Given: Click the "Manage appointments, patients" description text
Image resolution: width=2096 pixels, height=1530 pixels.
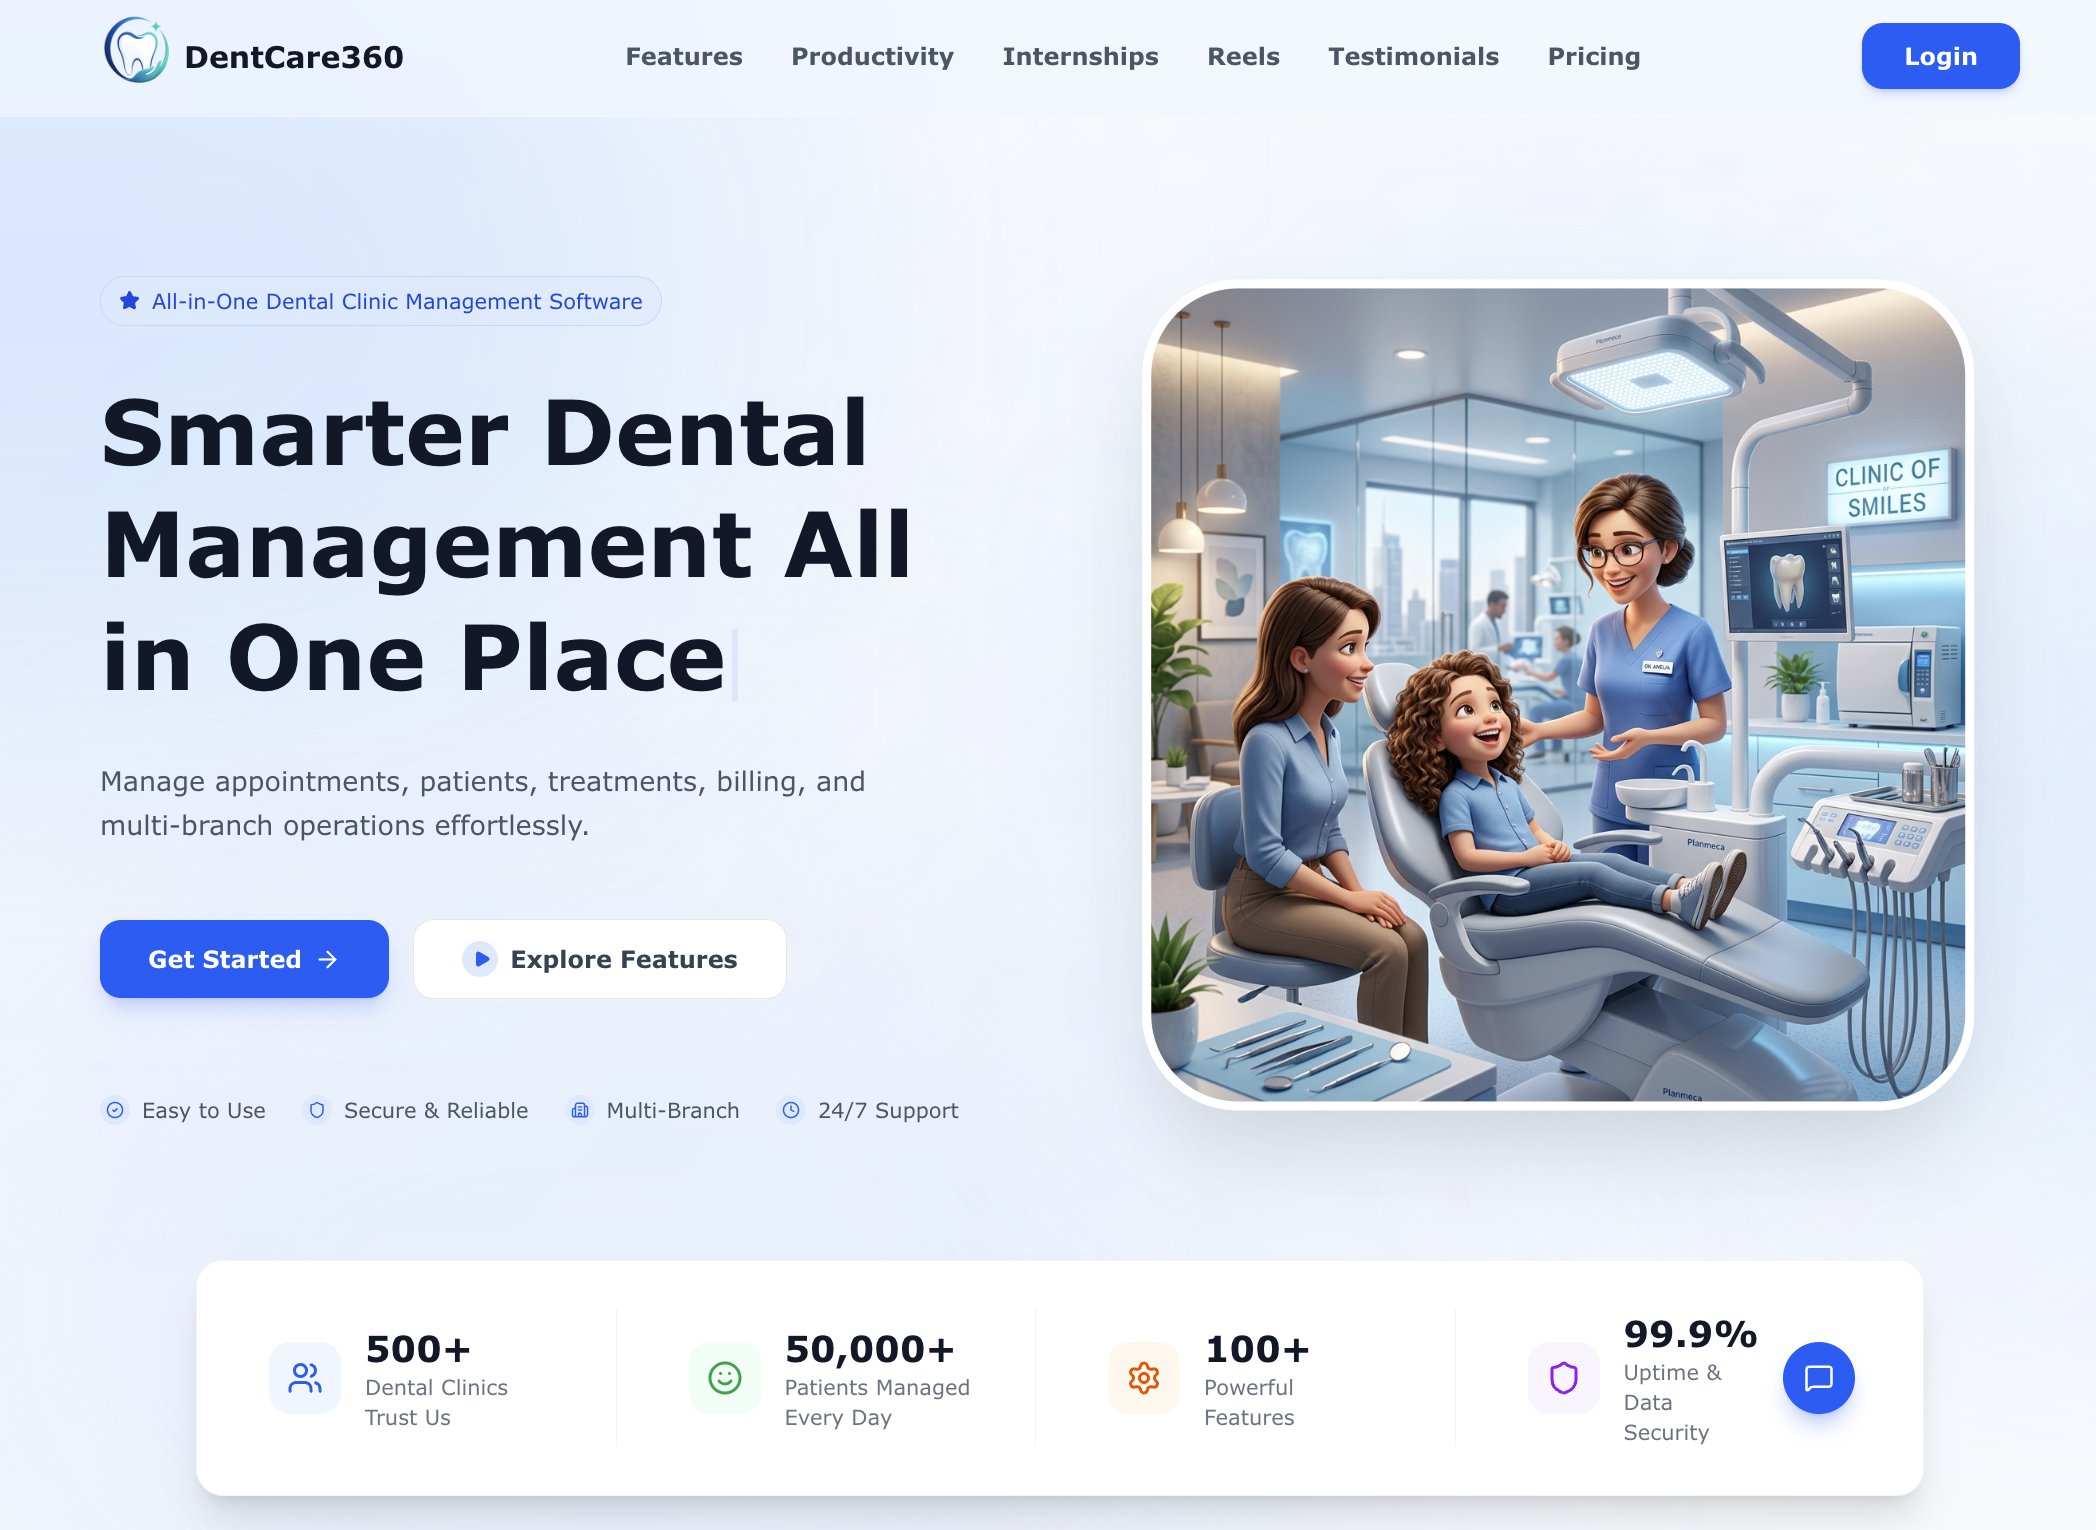Looking at the screenshot, I should point(483,803).
